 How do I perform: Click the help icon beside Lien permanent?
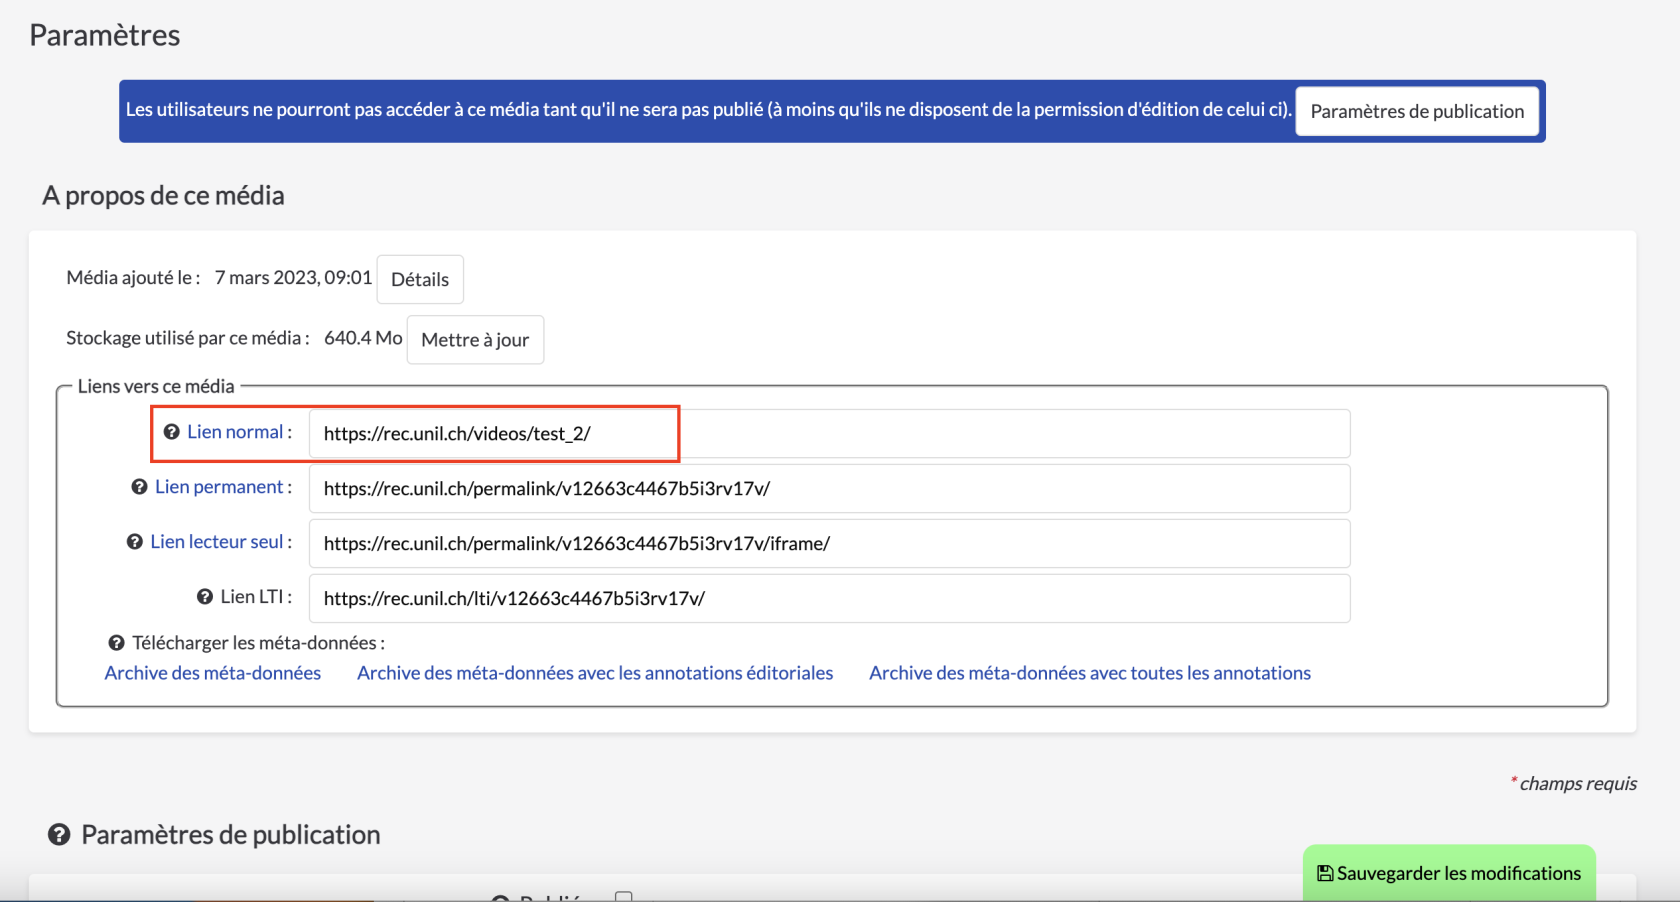tap(139, 487)
